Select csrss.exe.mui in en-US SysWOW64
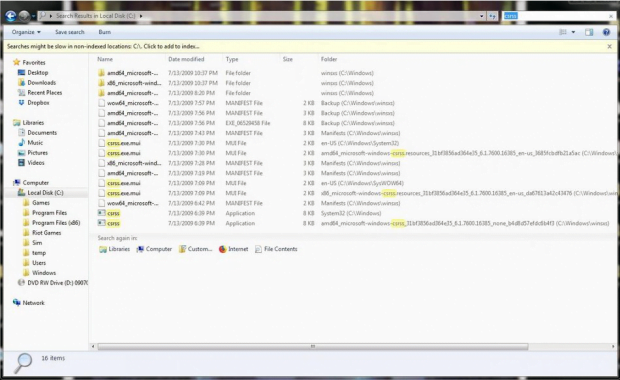The width and height of the screenshot is (620, 380). (x=123, y=183)
